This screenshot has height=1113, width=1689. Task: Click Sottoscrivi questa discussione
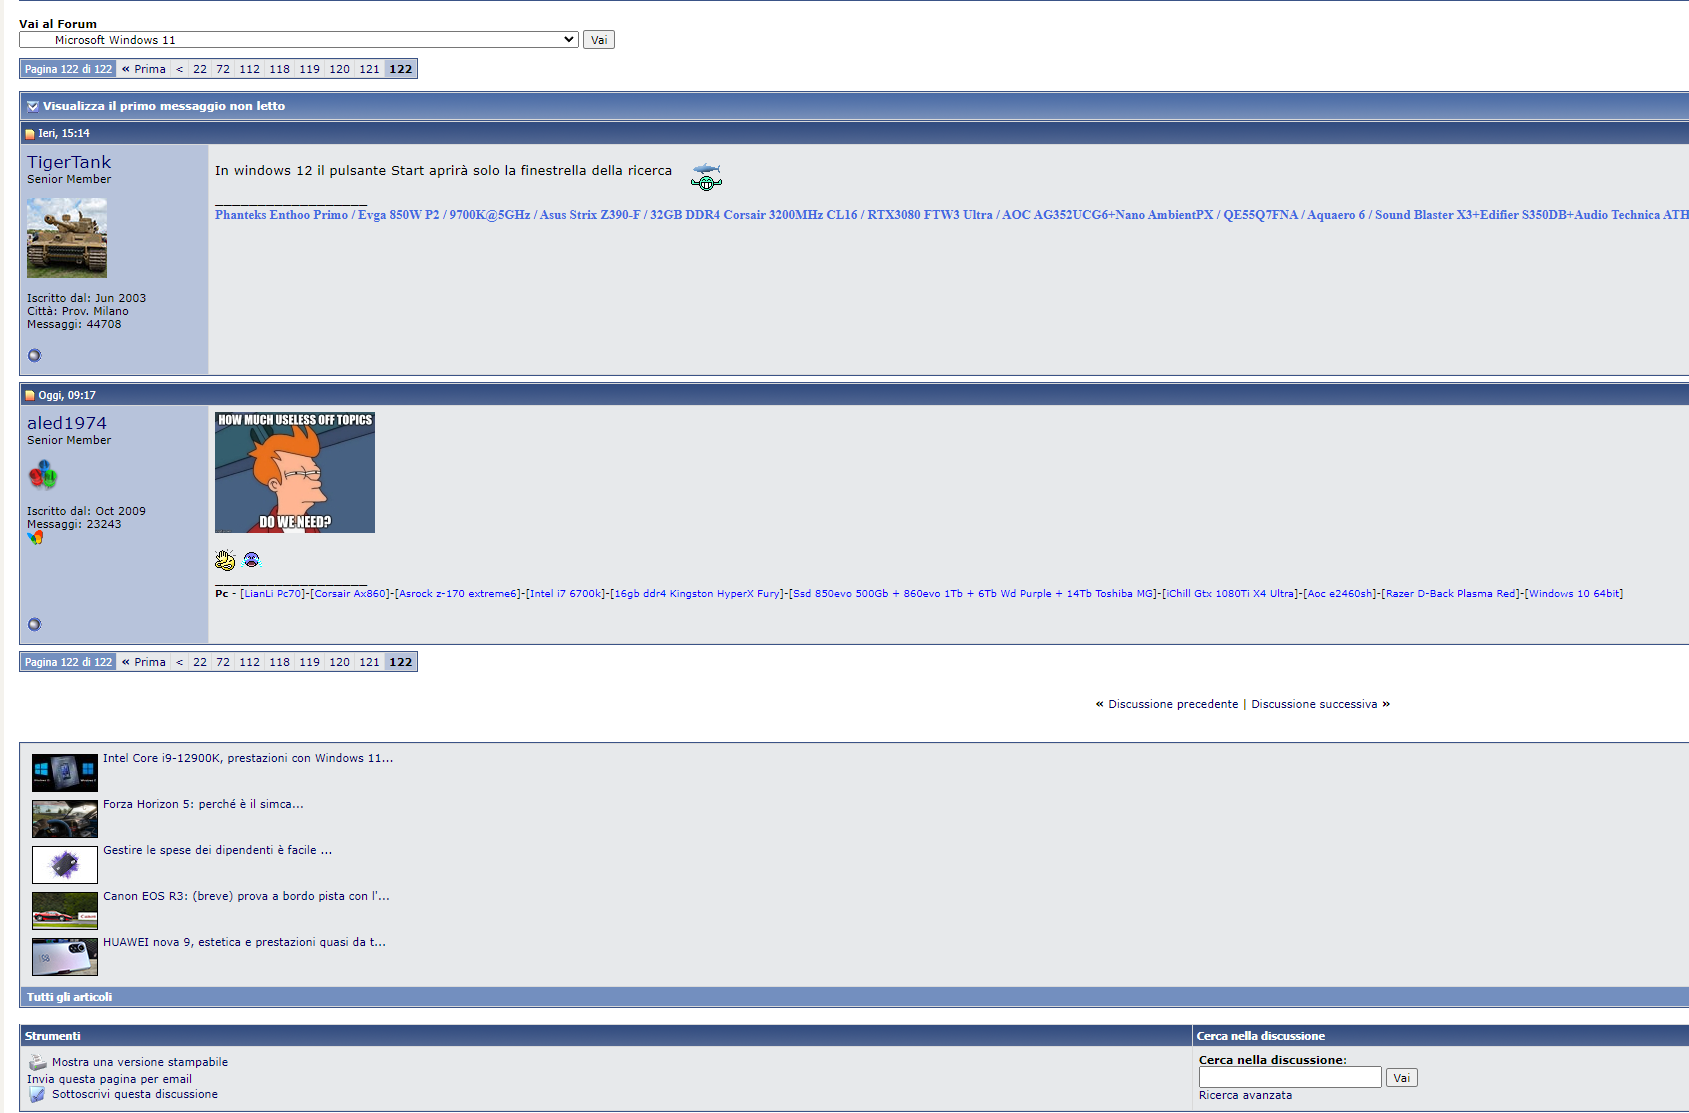tap(135, 1094)
